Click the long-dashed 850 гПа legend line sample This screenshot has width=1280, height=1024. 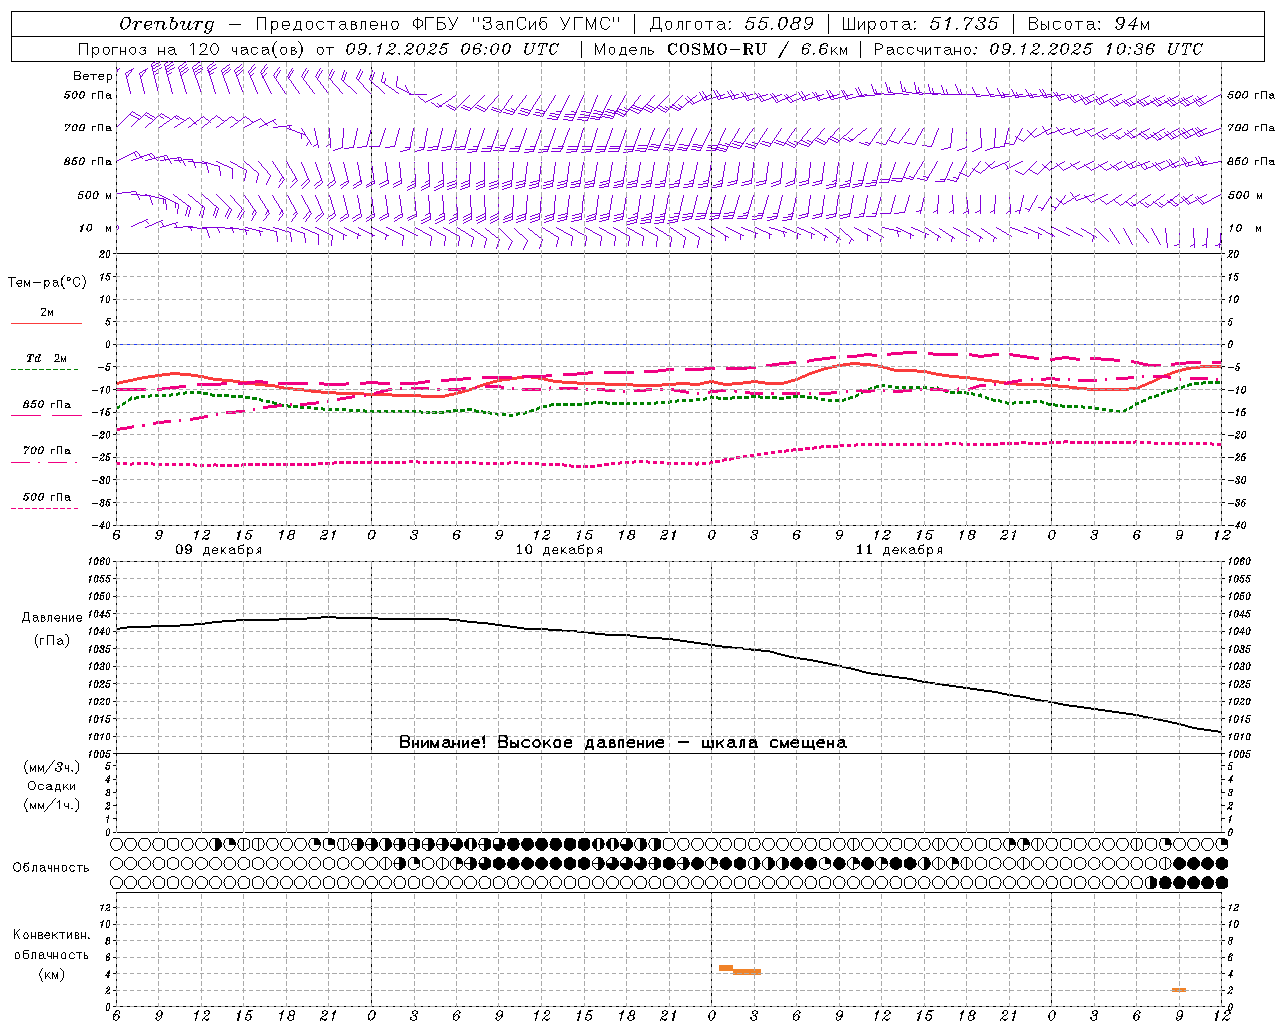pos(46,415)
